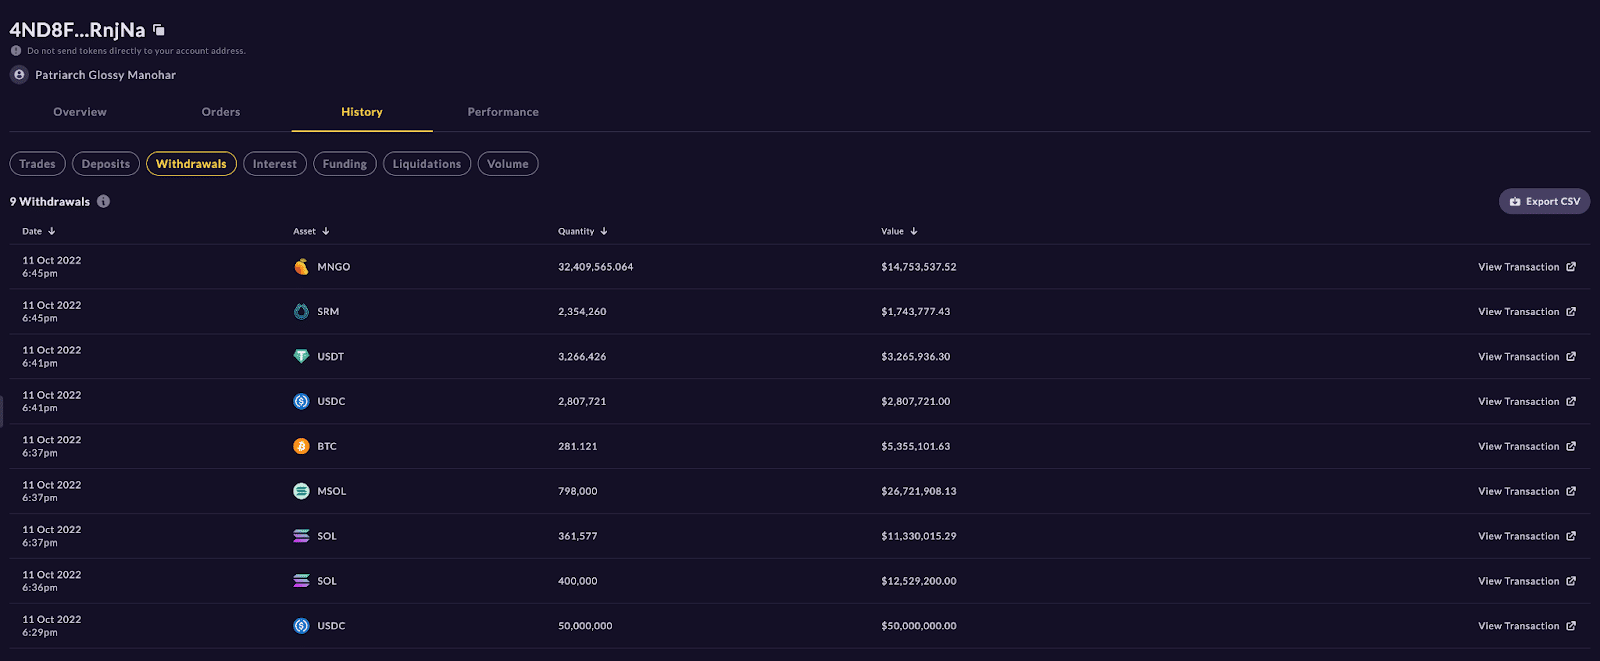This screenshot has height=661, width=1600.
Task: Export withdrawals with Export CSV button
Action: [1544, 201]
